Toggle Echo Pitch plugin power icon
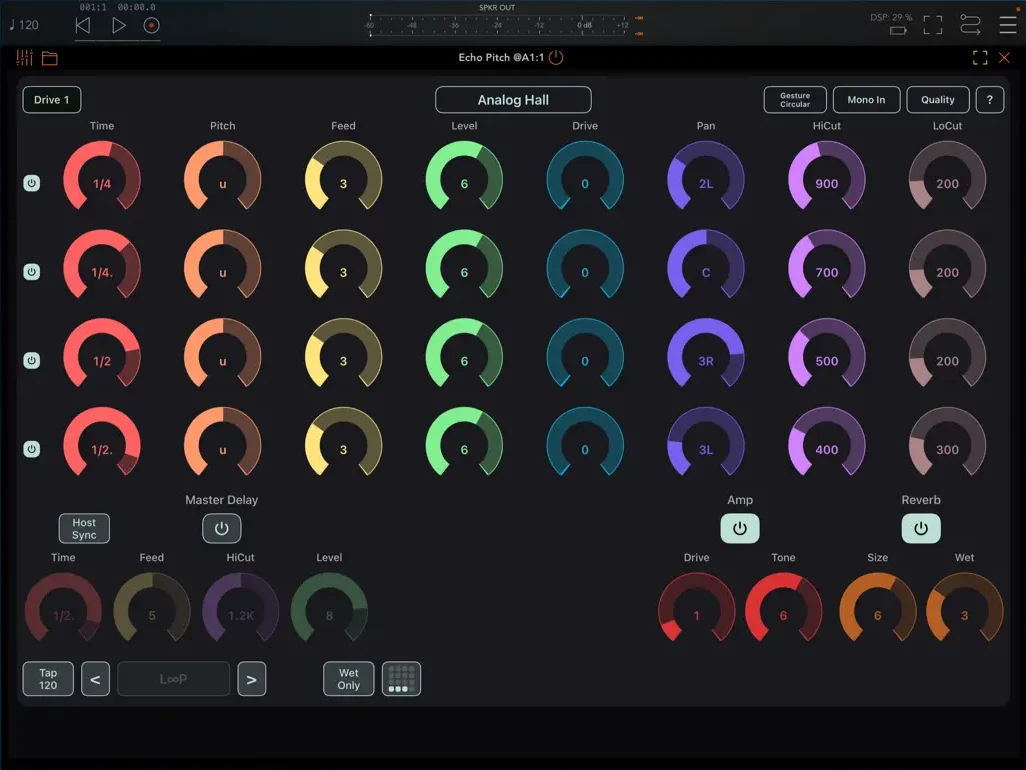Viewport: 1026px width, 770px height. pos(556,58)
